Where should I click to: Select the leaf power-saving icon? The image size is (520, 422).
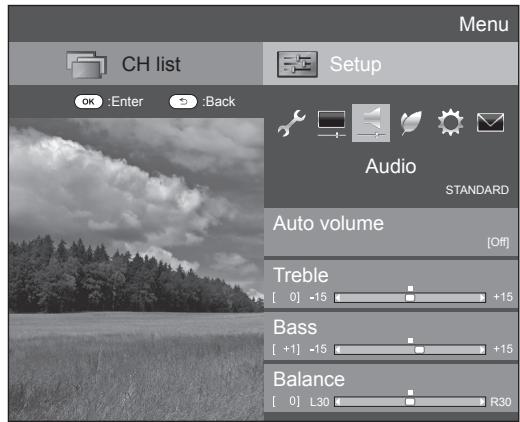pos(411,123)
